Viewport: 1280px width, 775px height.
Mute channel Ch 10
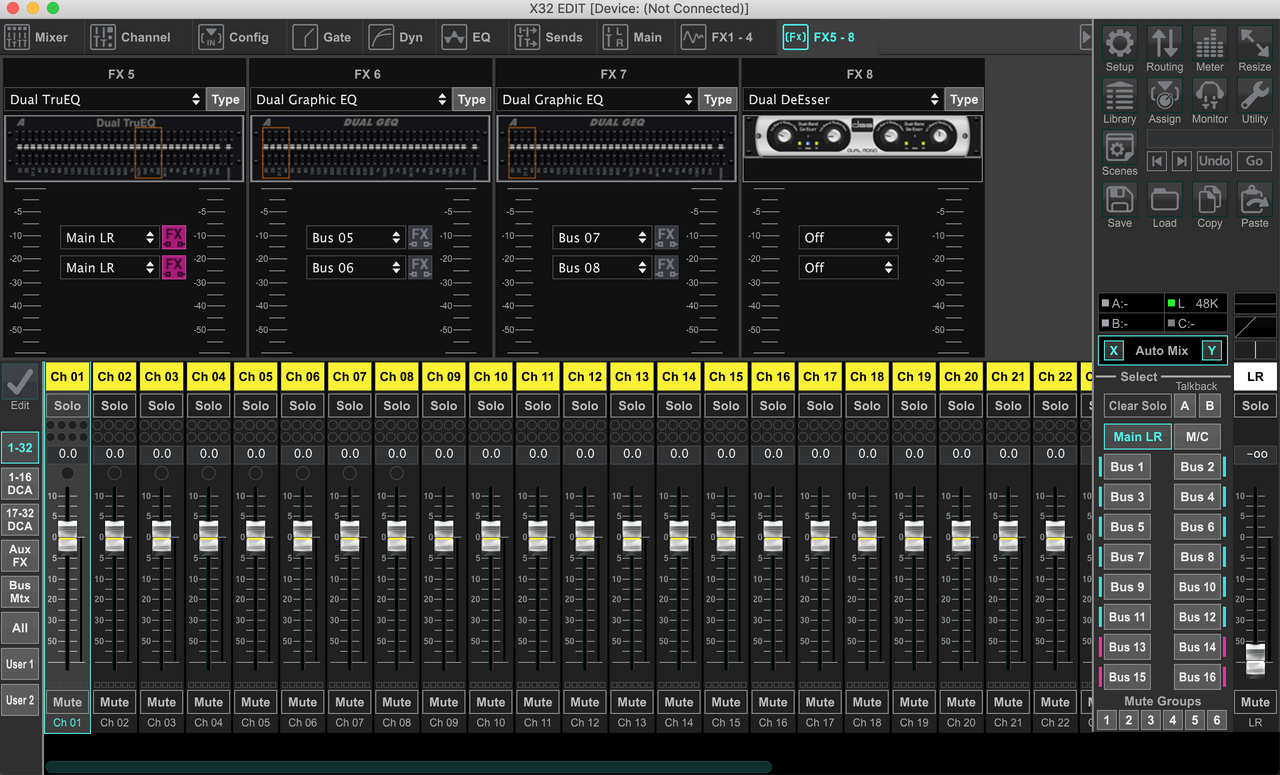[x=491, y=701]
